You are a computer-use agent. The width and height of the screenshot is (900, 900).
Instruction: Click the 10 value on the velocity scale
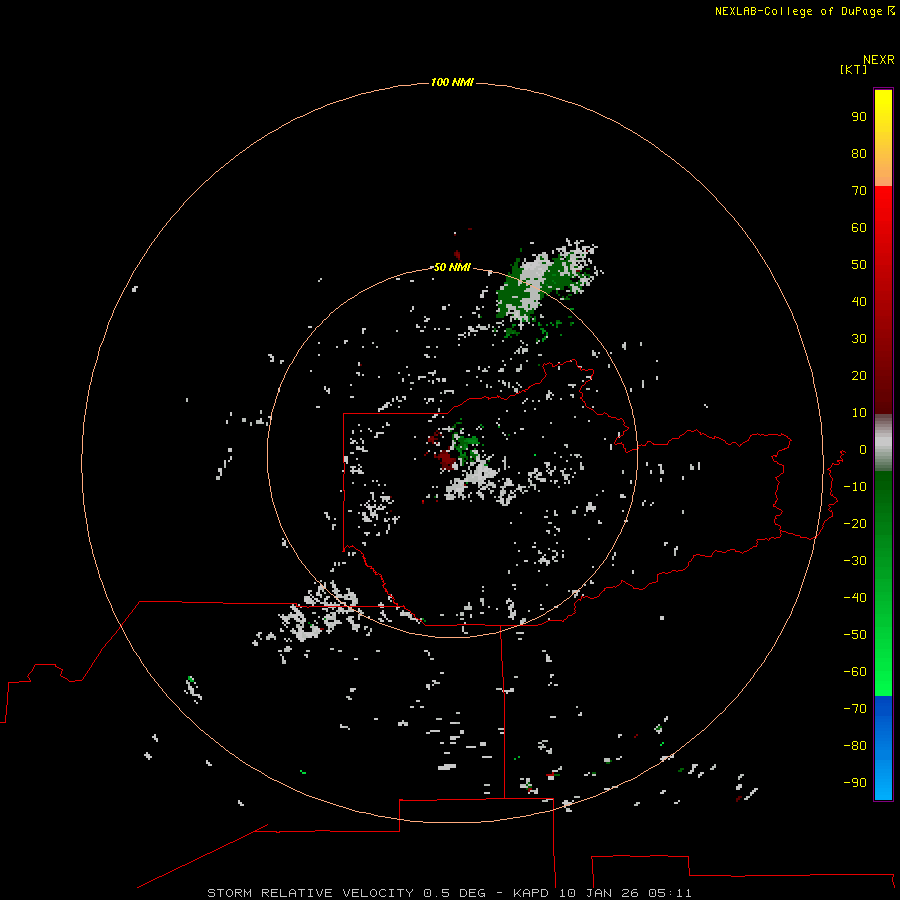859,413
